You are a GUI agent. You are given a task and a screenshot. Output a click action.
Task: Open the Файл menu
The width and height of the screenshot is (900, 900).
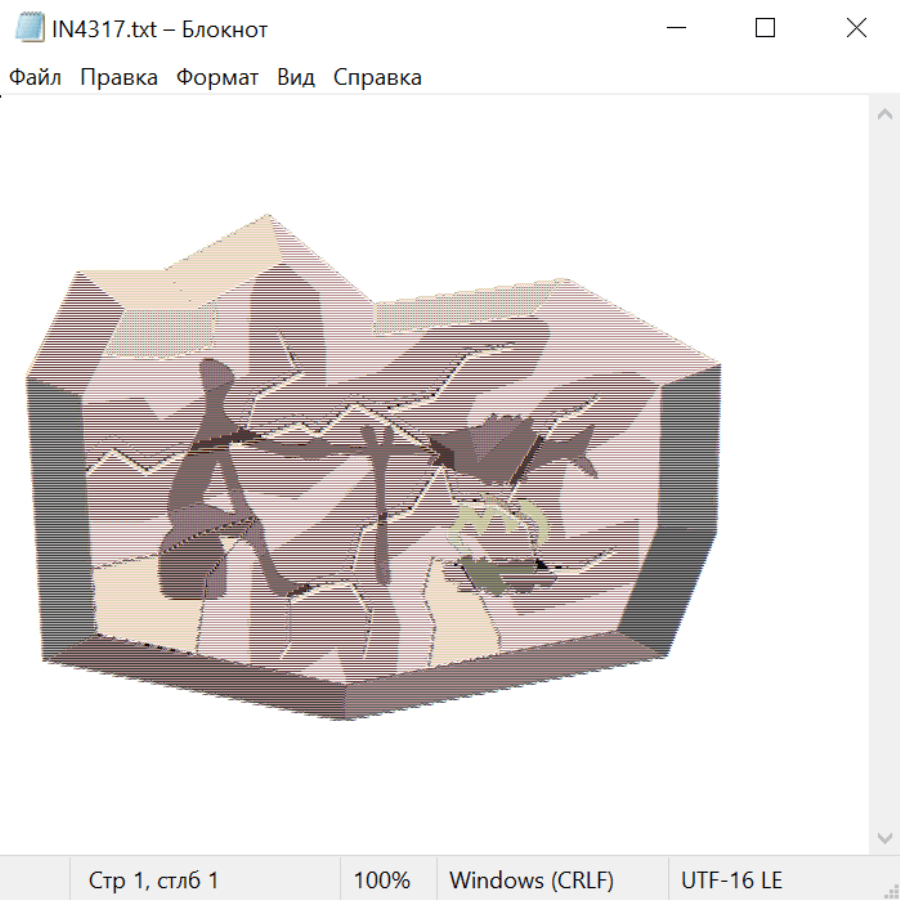35,78
